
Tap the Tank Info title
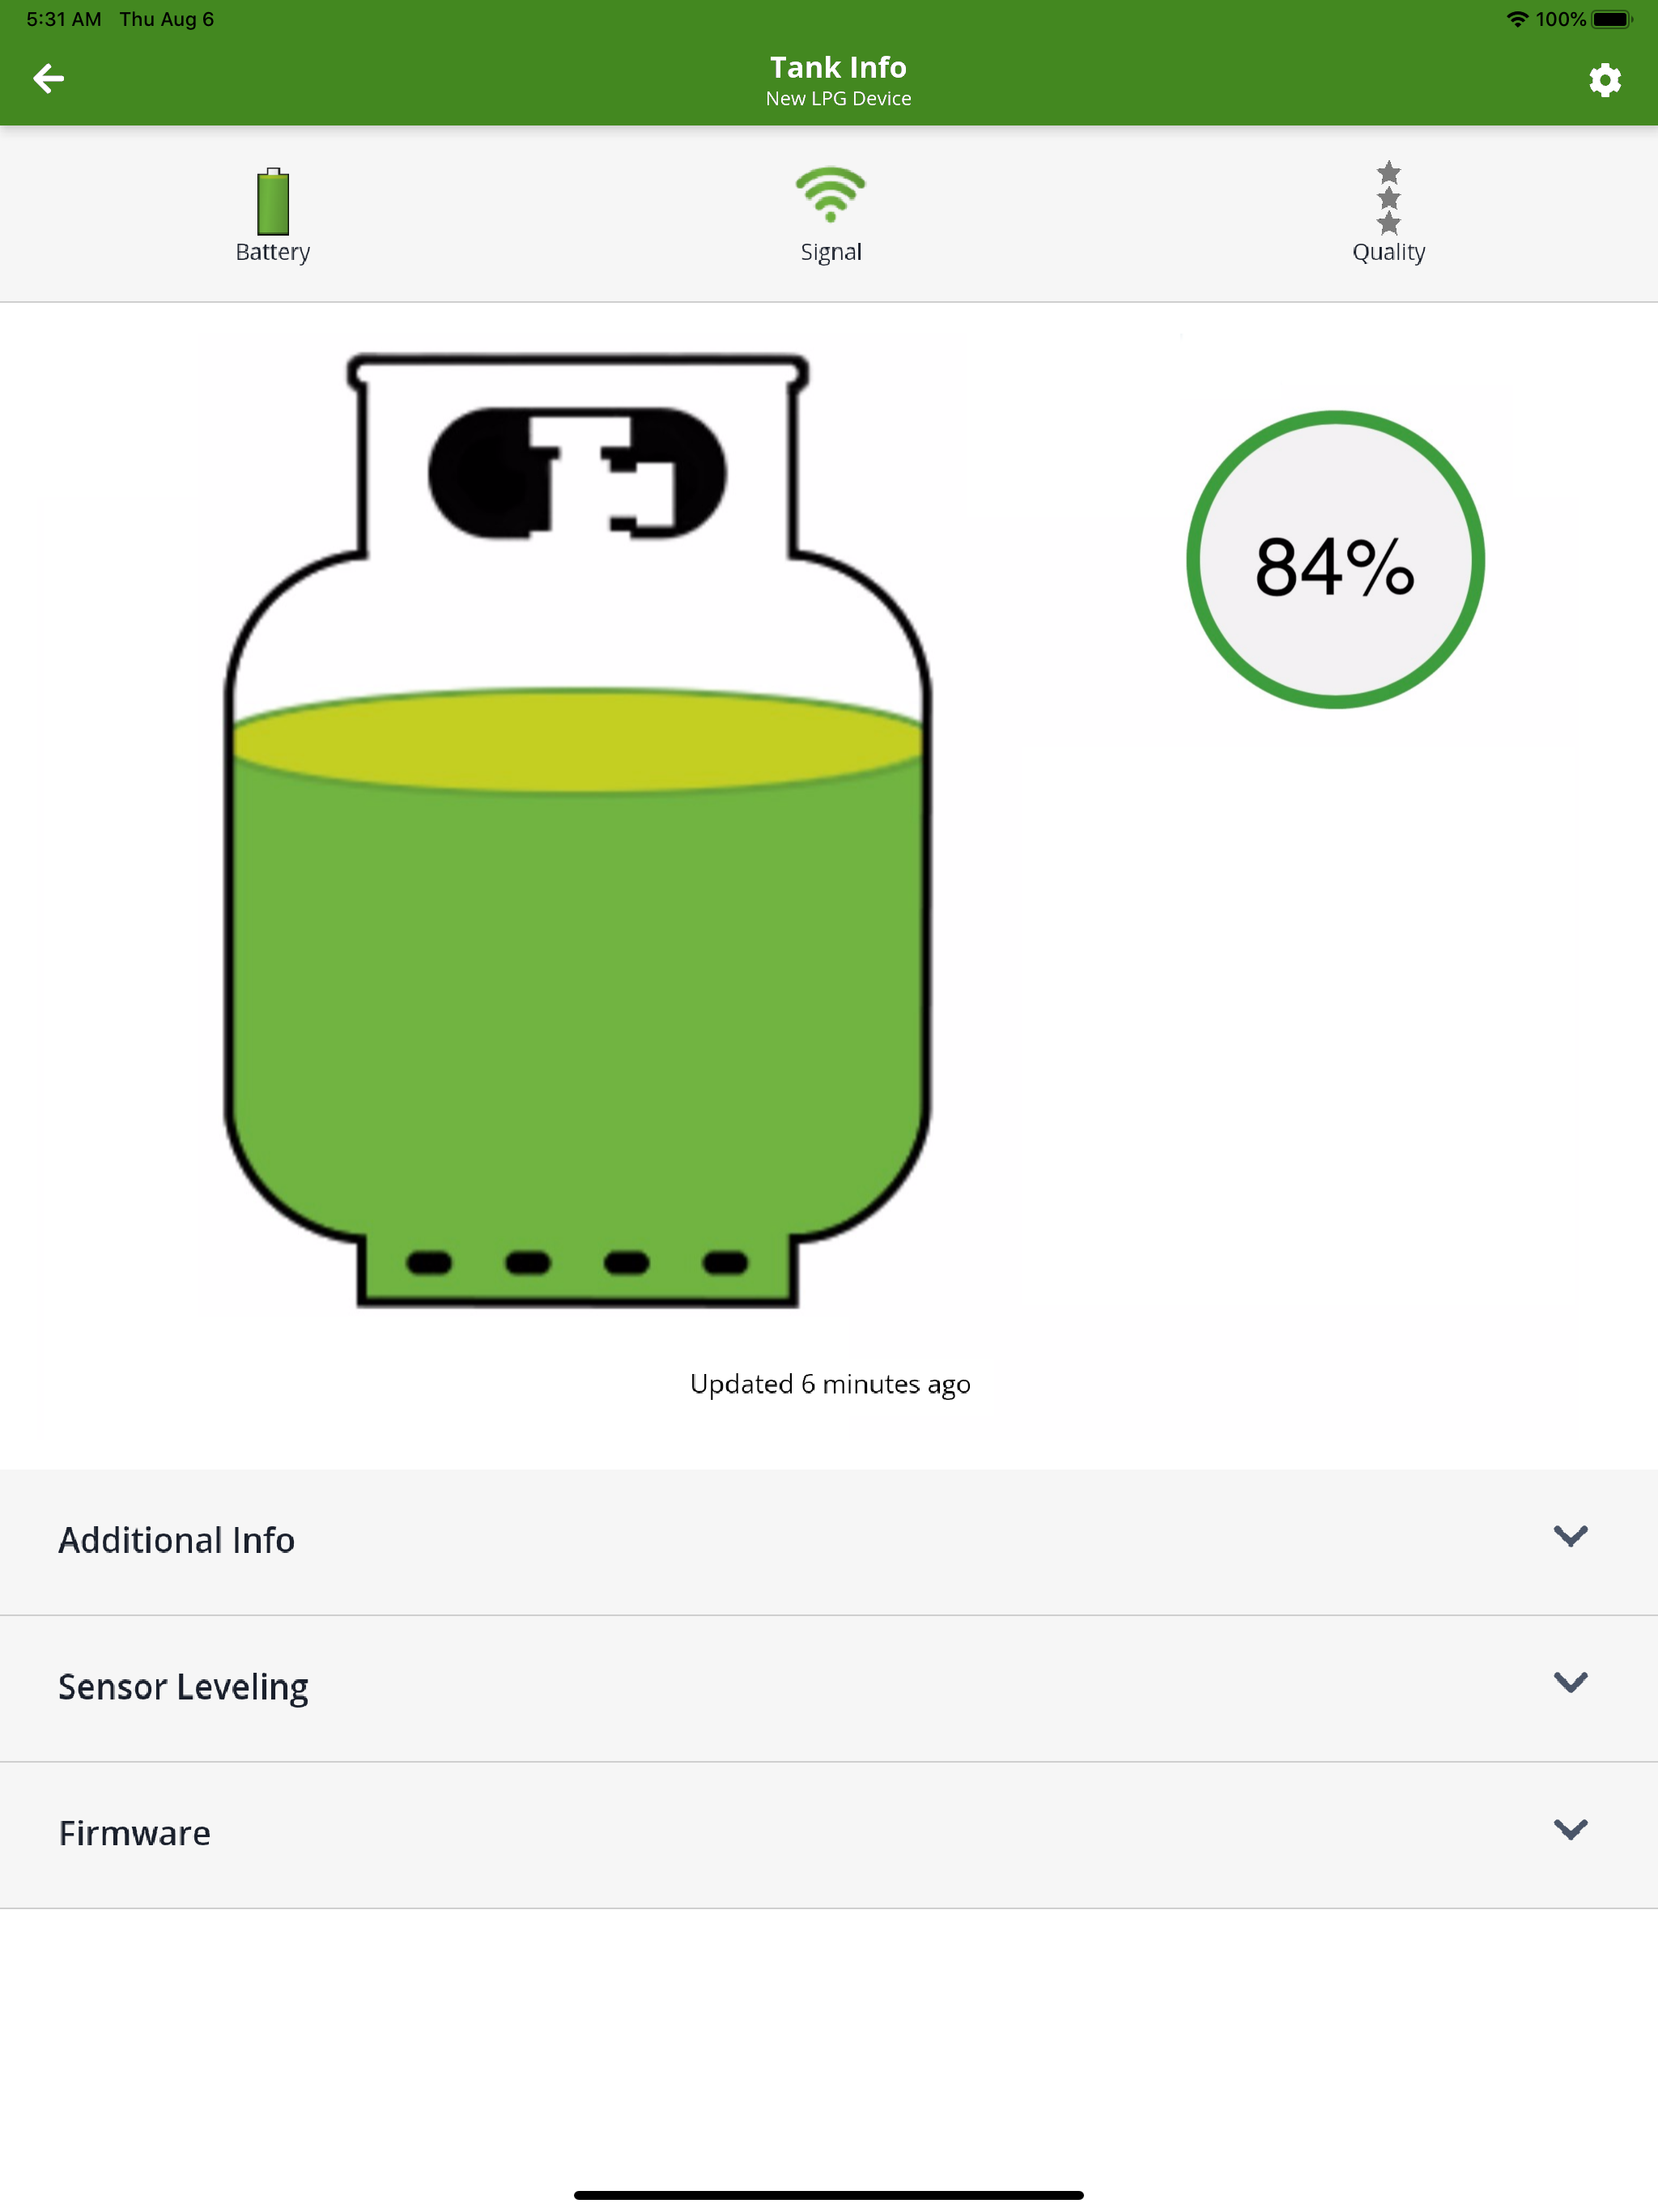coord(837,67)
